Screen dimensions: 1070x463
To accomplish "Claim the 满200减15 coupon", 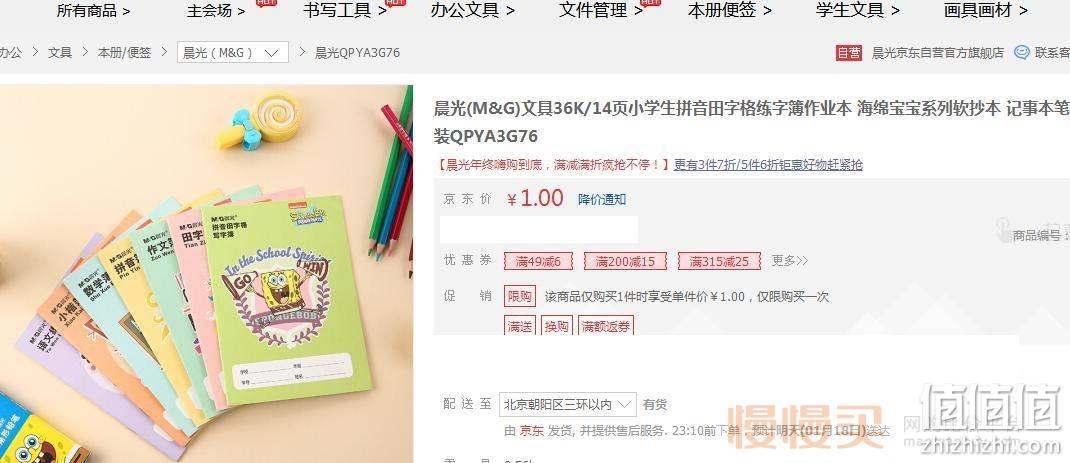I will click(625, 261).
